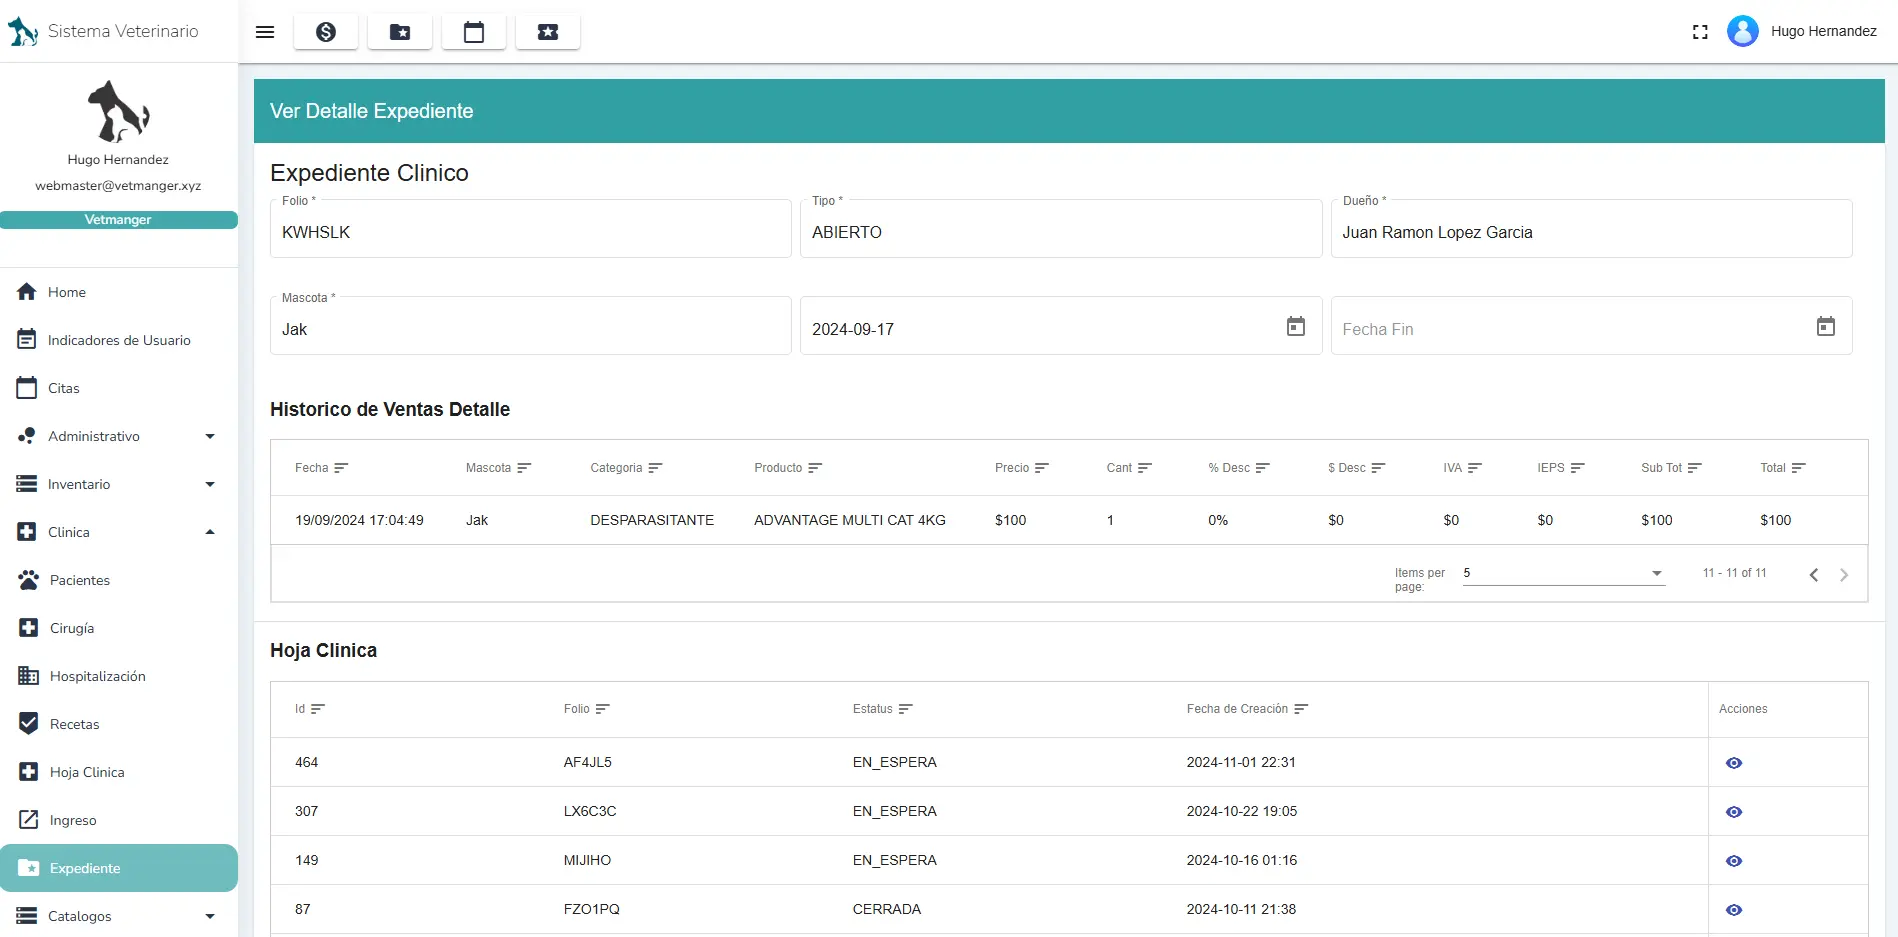The height and width of the screenshot is (937, 1898).
Task: Open Ingreso from the sidebar
Action: pyautogui.click(x=119, y=820)
